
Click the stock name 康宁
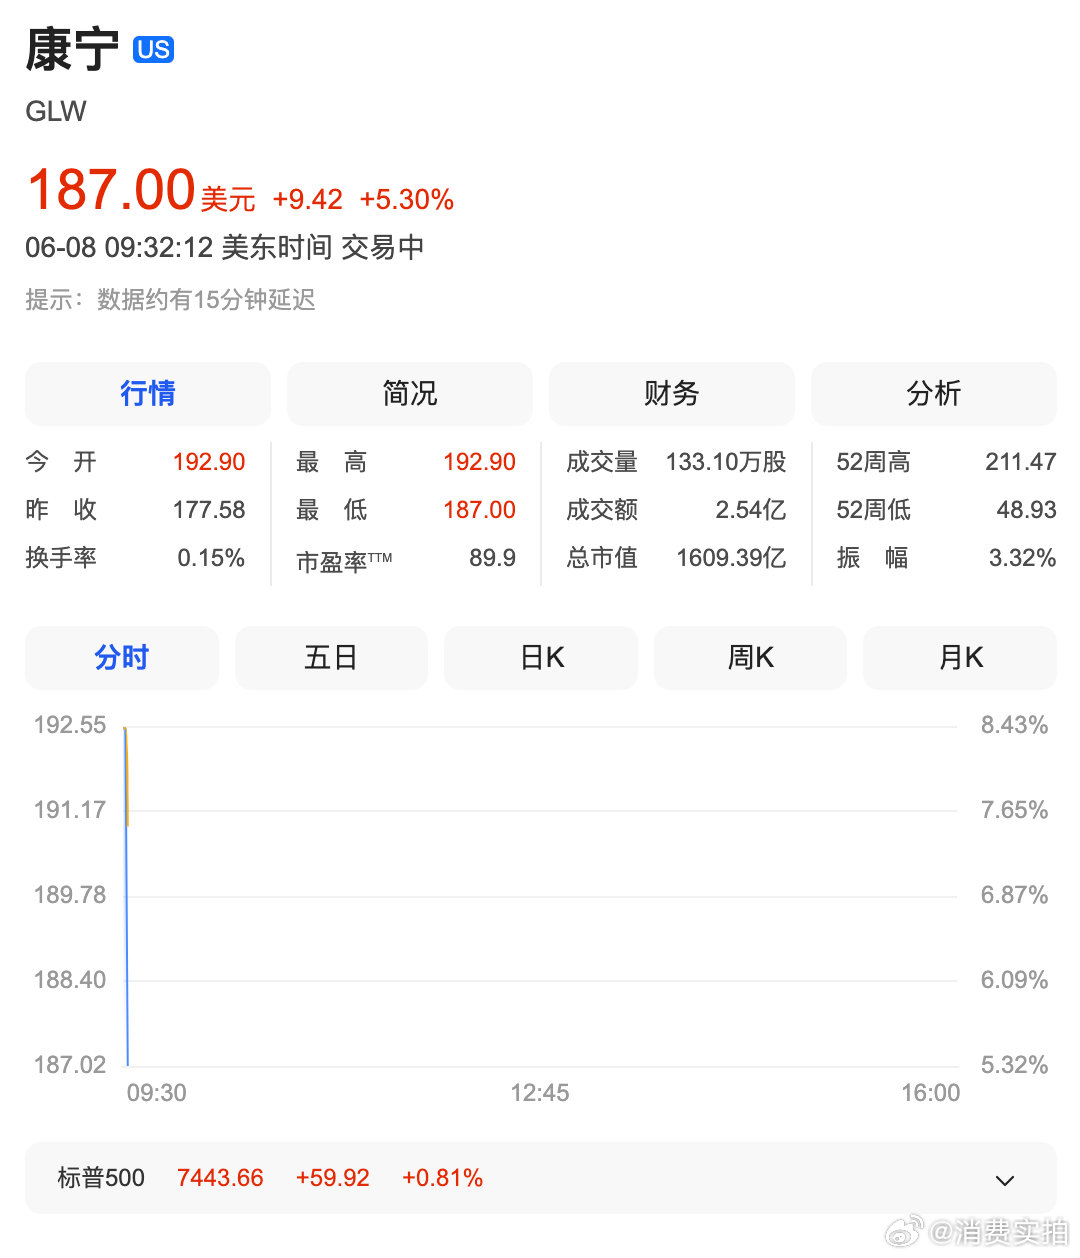[x=72, y=50]
